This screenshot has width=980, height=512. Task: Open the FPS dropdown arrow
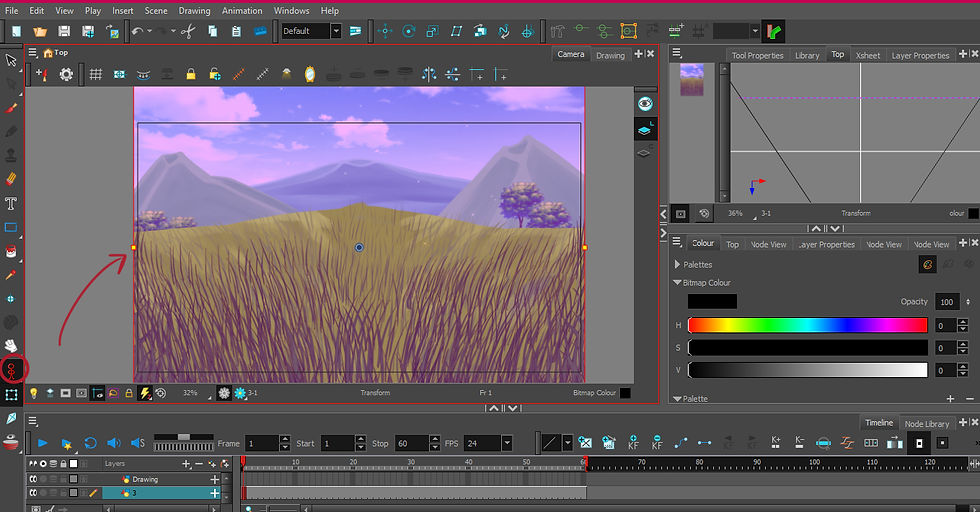[507, 443]
